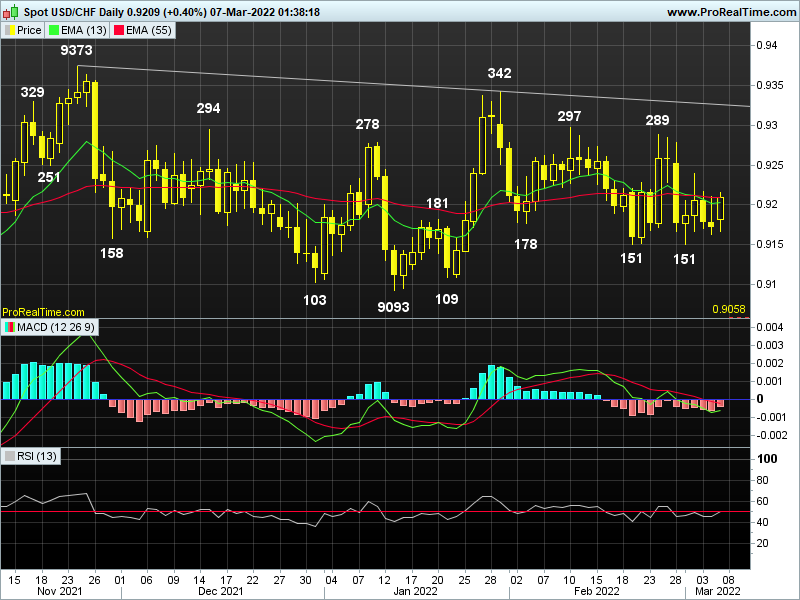Screen dimensions: 800x600
Task: Click the 0.915 price axis label
Action: (770, 244)
